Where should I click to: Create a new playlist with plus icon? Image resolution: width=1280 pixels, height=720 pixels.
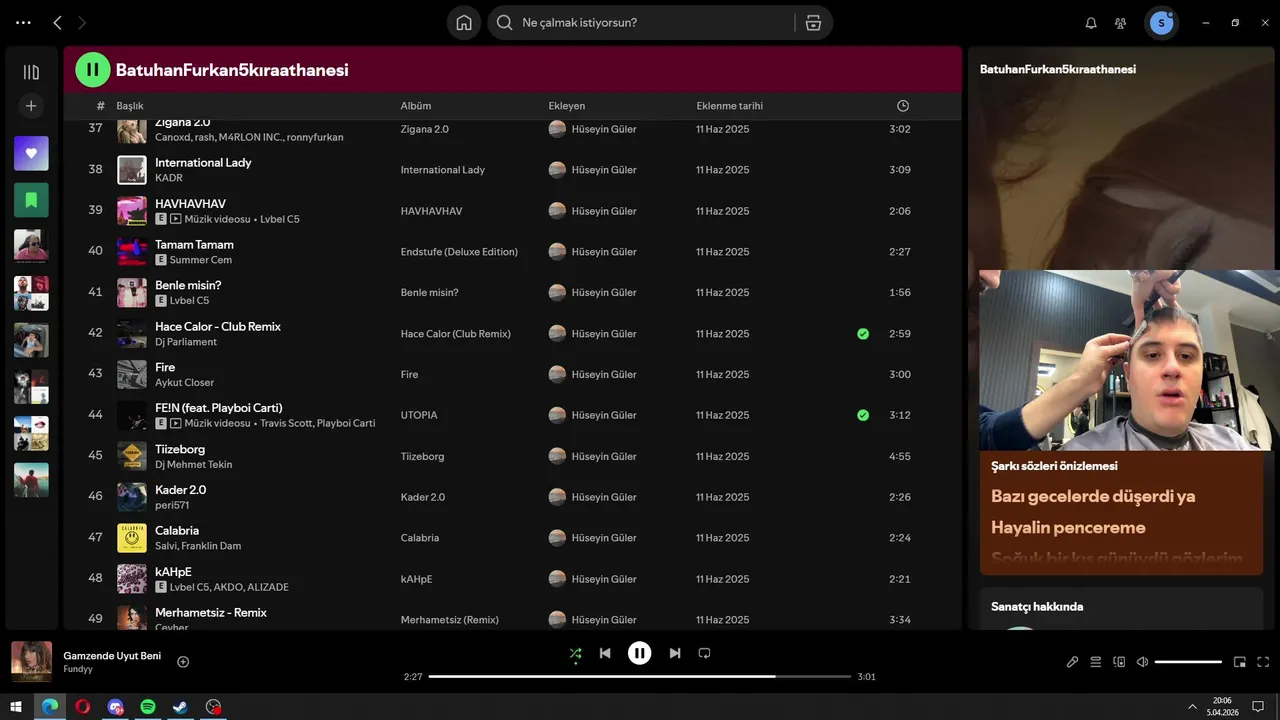tap(31, 106)
